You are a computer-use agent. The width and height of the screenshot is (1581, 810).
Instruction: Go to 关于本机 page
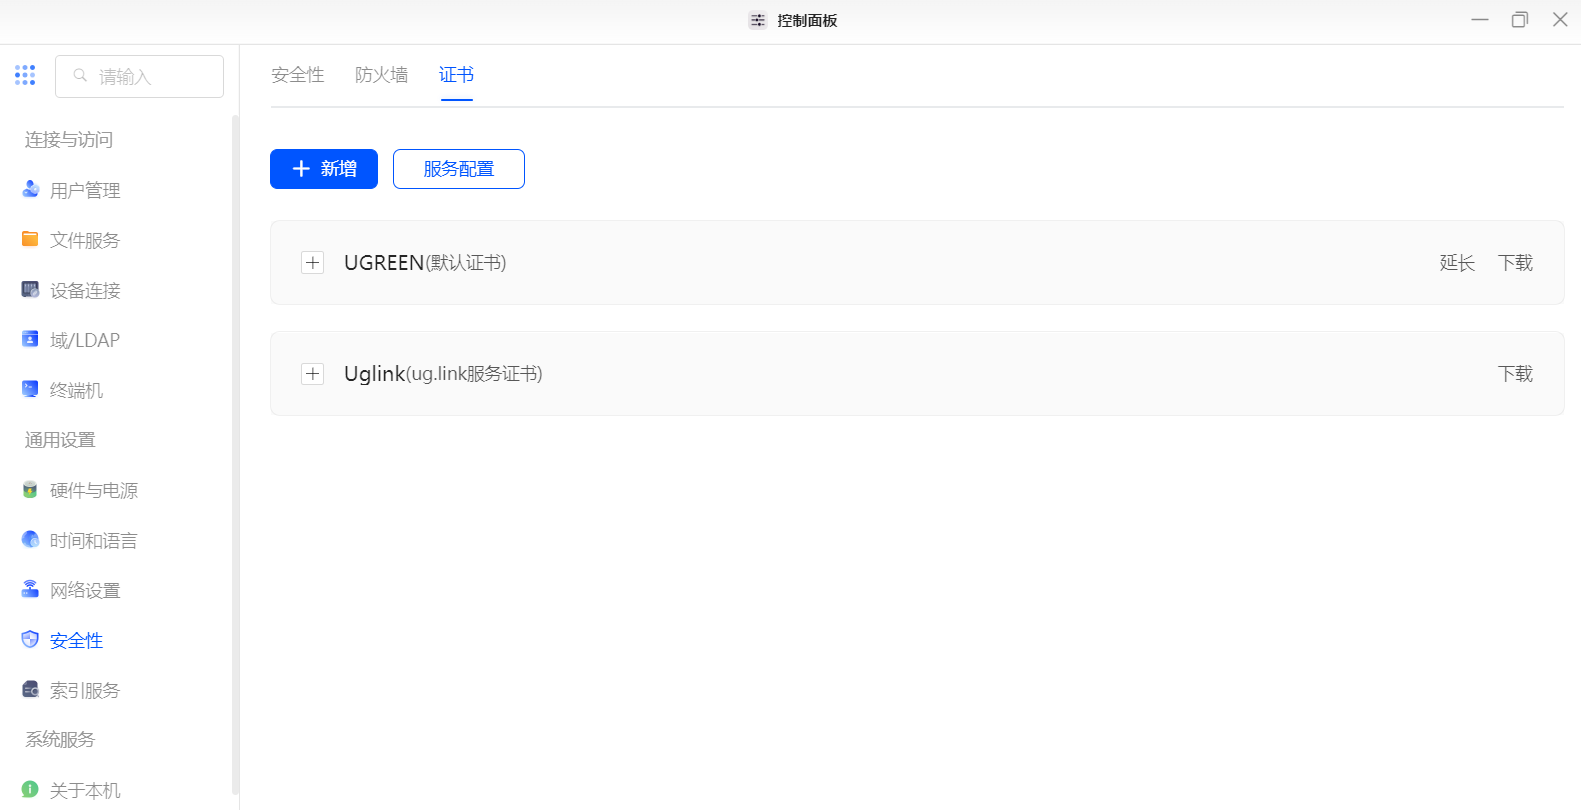[85, 790]
